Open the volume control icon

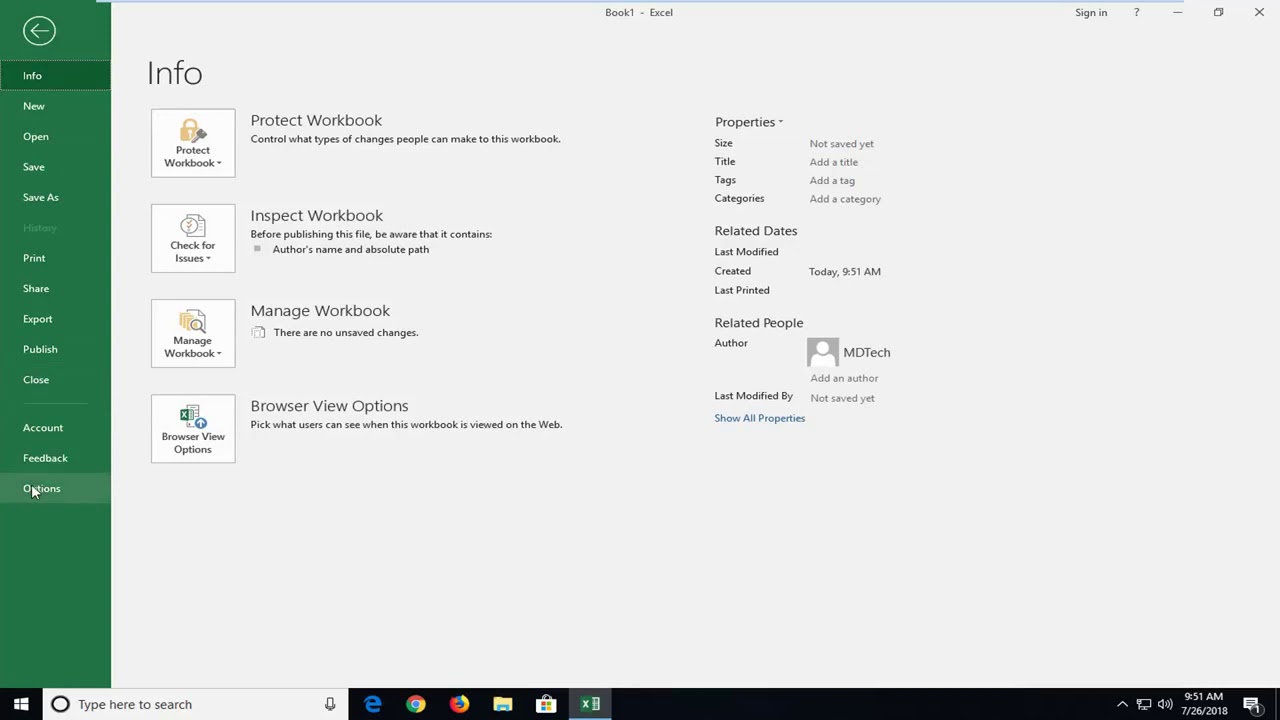(x=1165, y=704)
